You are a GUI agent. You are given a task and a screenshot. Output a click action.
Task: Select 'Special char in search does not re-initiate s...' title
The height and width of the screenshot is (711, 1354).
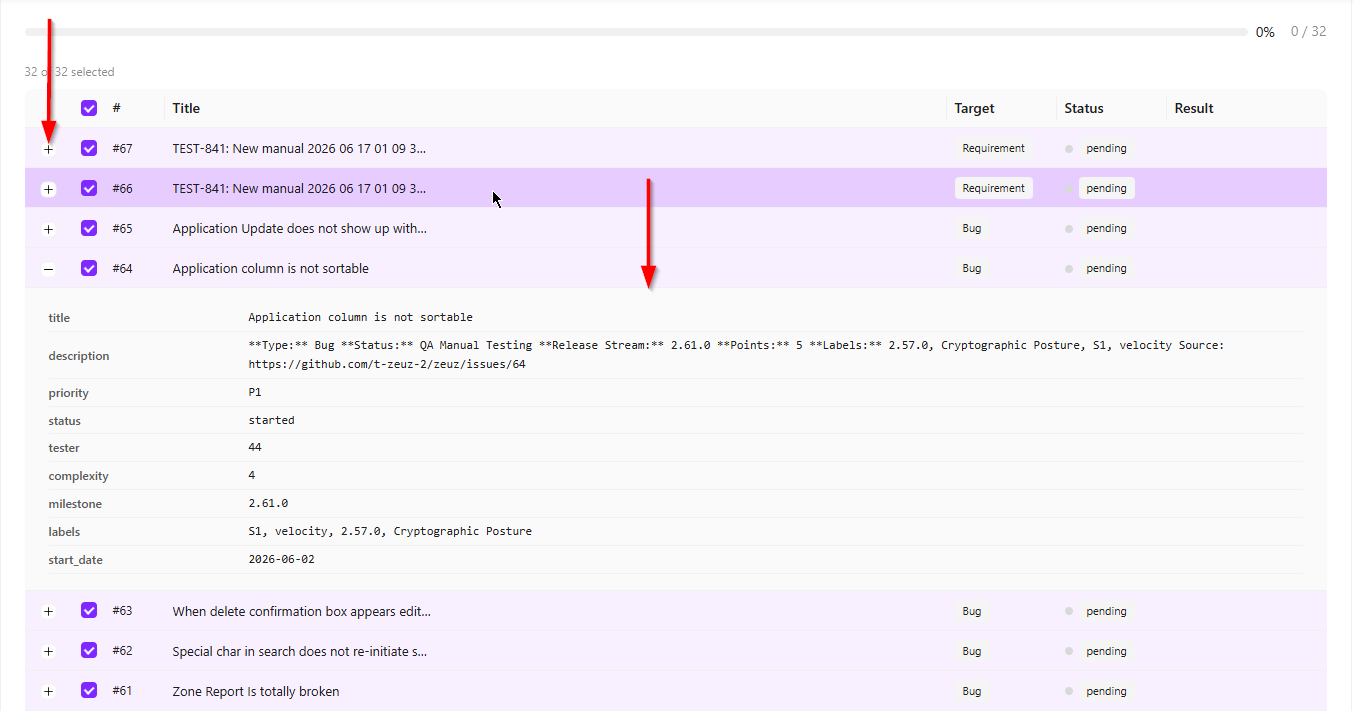(299, 651)
